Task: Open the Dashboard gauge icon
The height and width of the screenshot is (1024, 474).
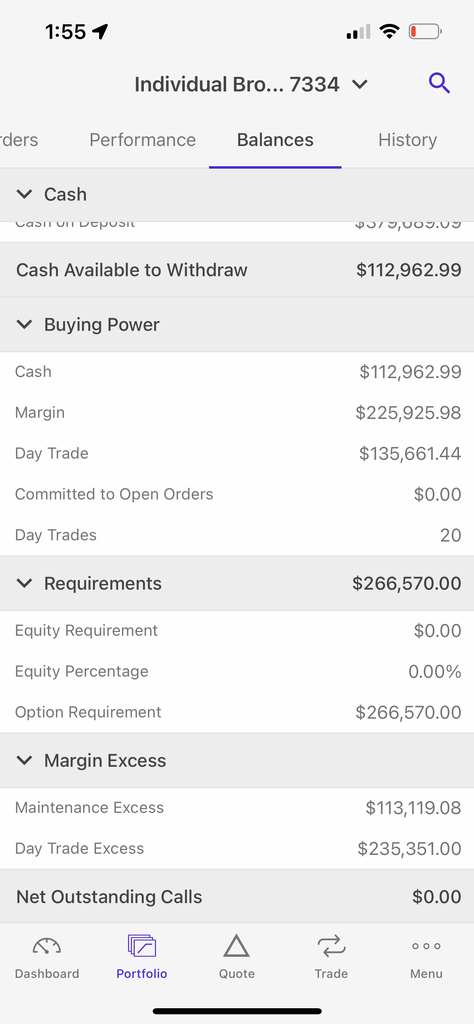Action: (47, 946)
